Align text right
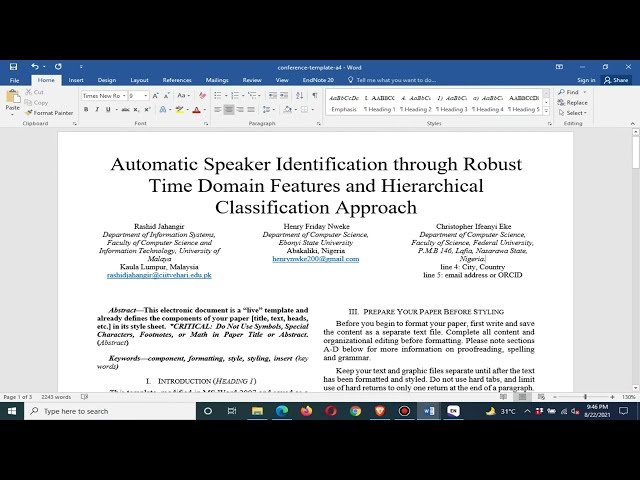The width and height of the screenshot is (640, 480). (x=240, y=109)
